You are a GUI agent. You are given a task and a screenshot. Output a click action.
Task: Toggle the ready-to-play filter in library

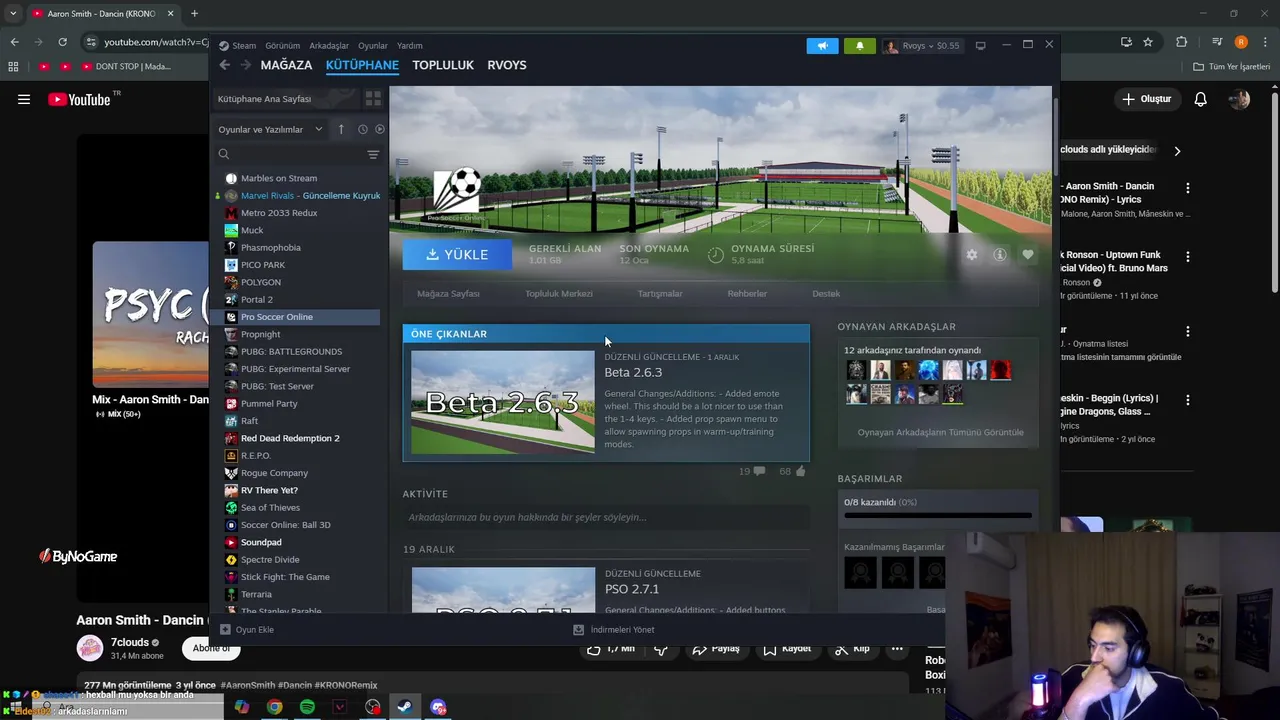click(379, 129)
